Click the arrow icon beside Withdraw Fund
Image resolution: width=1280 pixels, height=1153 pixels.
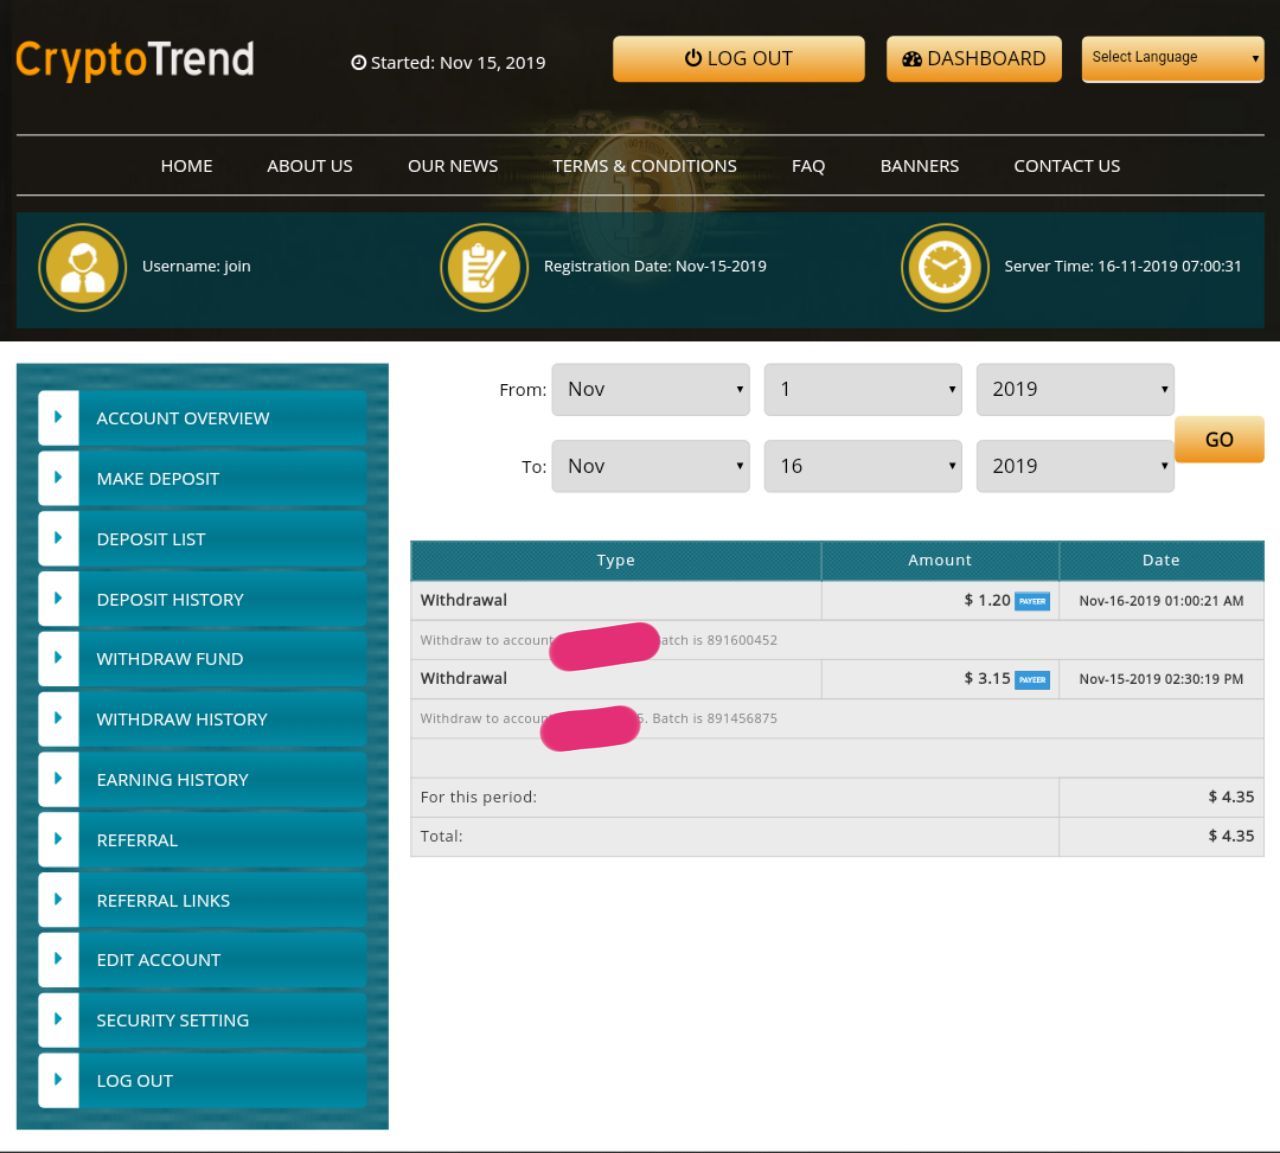(58, 658)
